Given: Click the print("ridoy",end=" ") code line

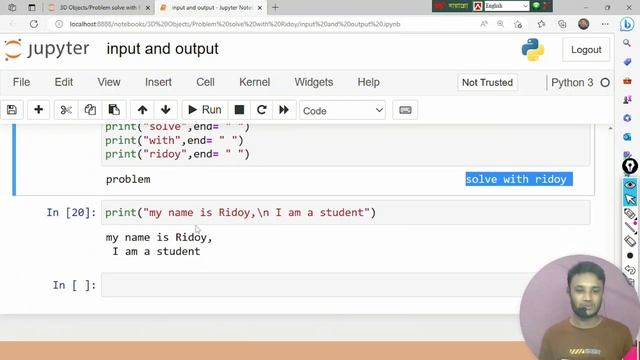Looking at the screenshot, I should tap(177, 154).
